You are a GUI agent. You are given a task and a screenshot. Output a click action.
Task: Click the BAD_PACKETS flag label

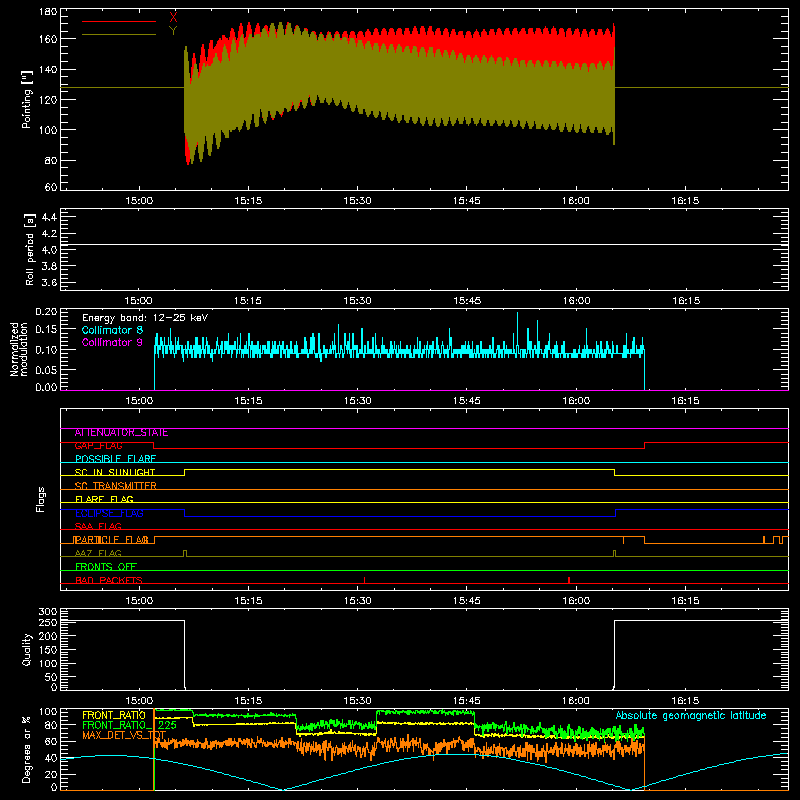pyautogui.click(x=109, y=580)
